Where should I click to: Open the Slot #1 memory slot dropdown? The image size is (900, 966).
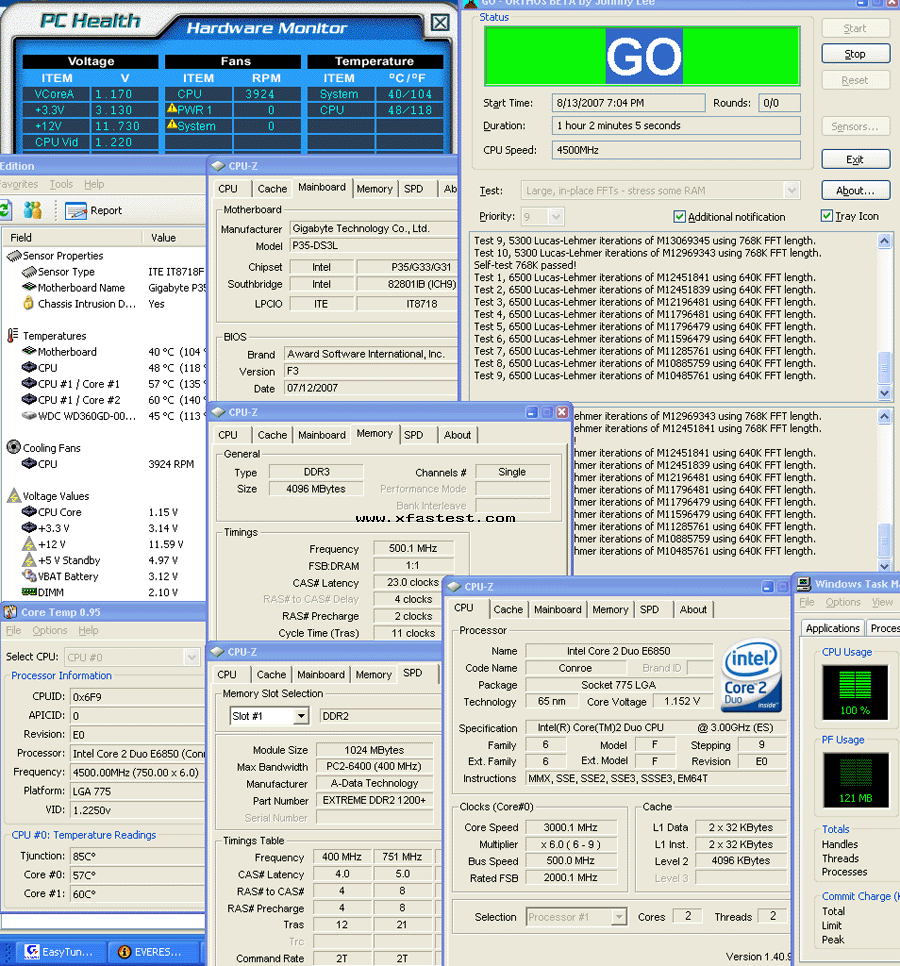[301, 716]
